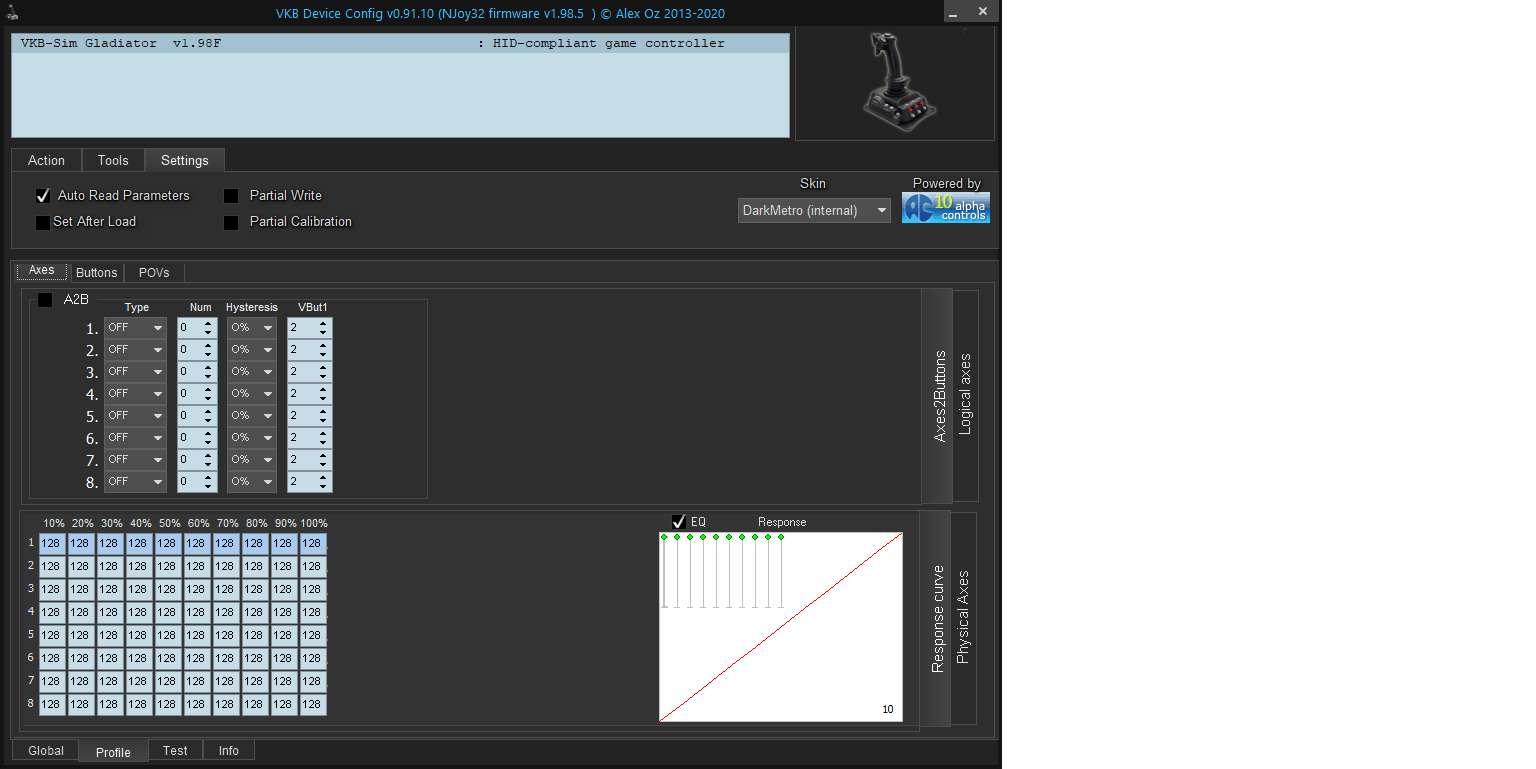The height and width of the screenshot is (769, 1536).
Task: Open the Info bottom tab
Action: coord(229,751)
